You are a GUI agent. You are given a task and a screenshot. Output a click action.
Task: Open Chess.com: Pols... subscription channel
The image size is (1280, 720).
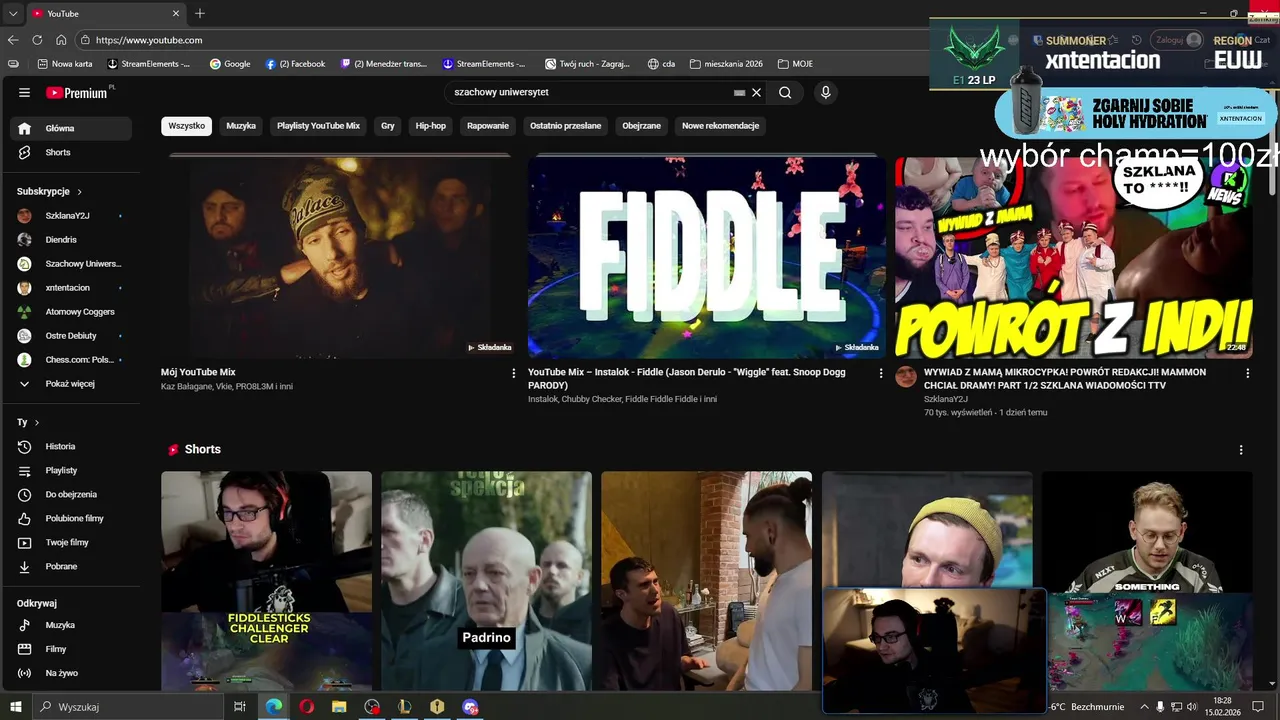(71, 359)
